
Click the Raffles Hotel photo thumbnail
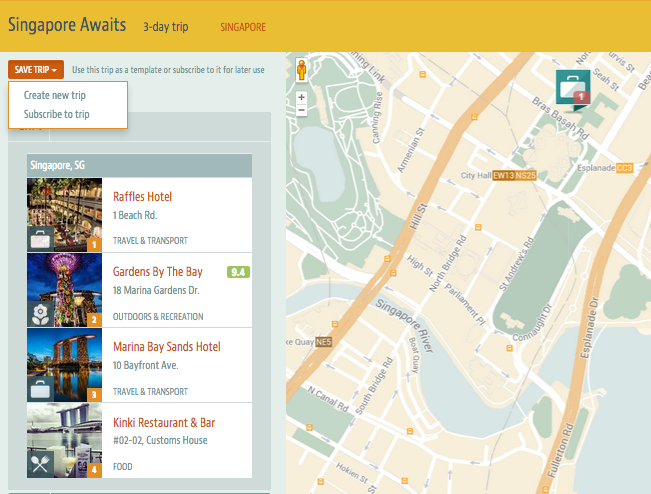click(x=64, y=215)
